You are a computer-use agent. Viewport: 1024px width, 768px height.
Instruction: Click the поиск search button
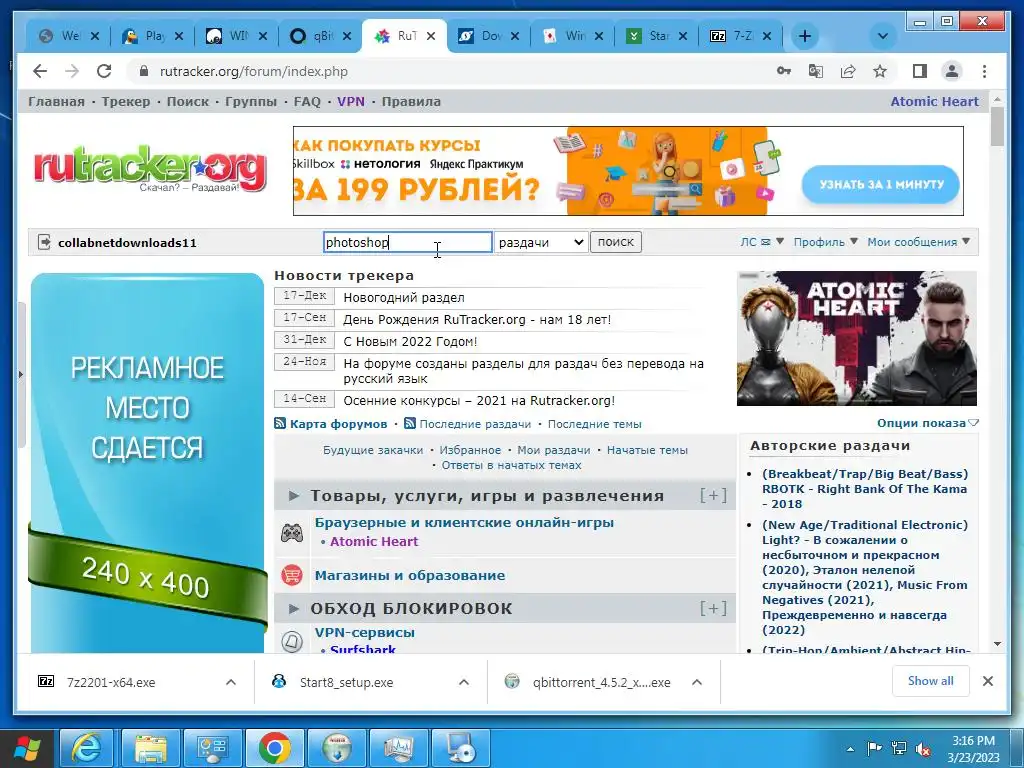[x=616, y=242]
